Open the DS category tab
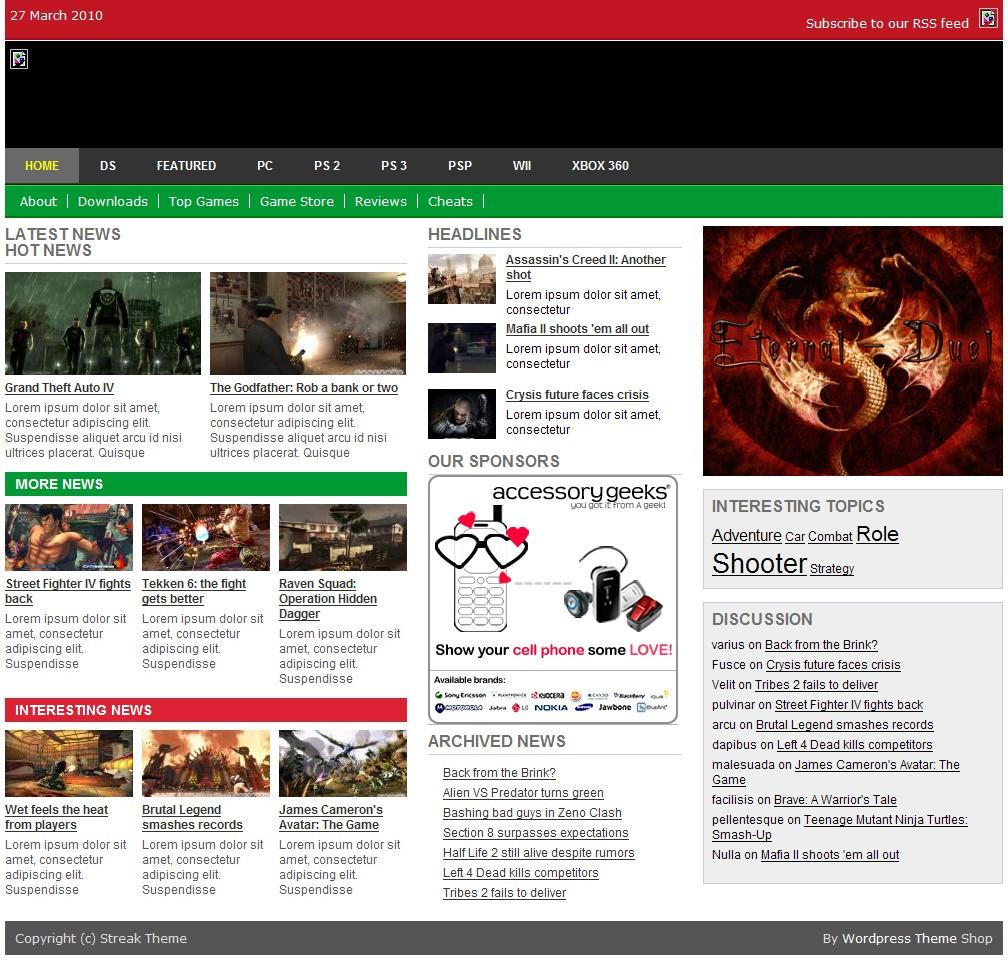The height and width of the screenshot is (960, 1008). click(x=108, y=166)
